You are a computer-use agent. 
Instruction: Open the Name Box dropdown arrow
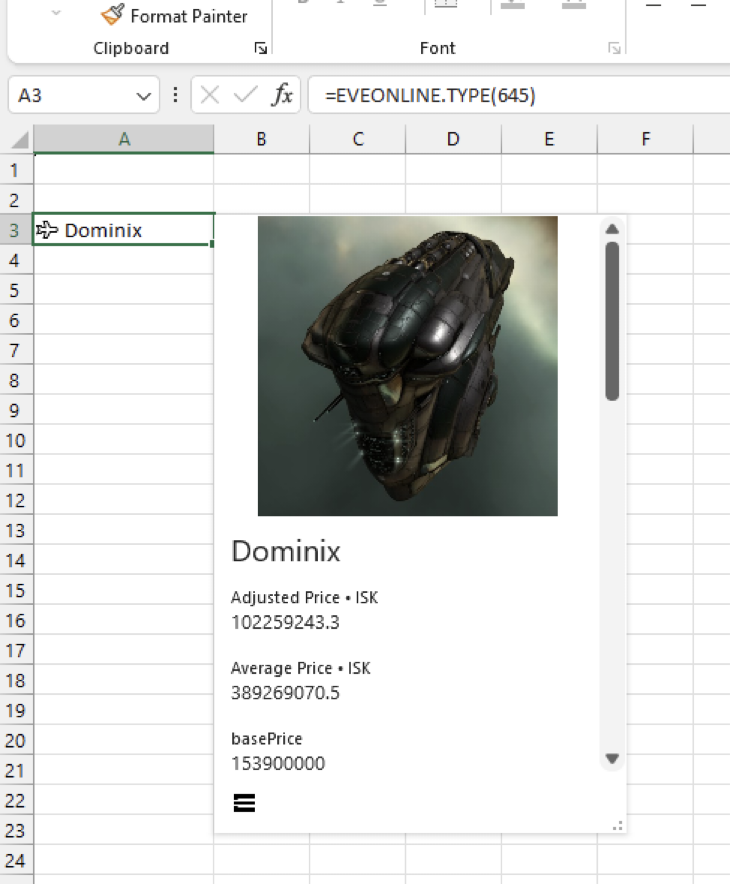click(x=144, y=96)
